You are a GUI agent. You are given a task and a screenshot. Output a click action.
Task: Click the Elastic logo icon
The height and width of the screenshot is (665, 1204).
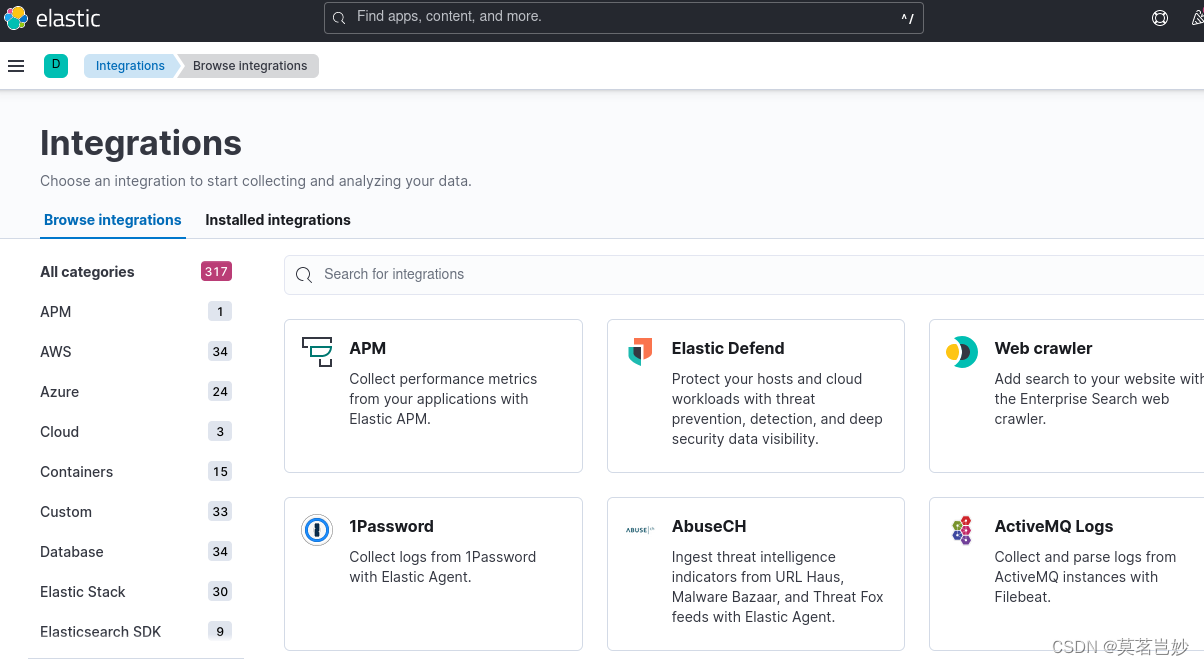[x=16, y=18]
